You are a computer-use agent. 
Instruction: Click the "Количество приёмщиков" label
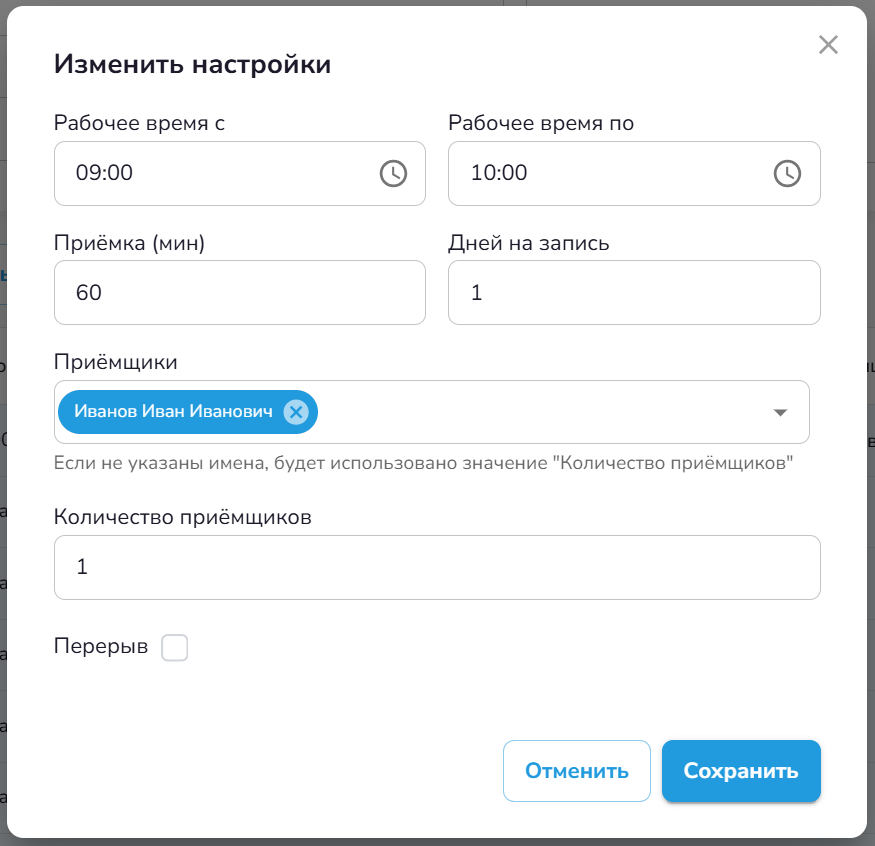click(183, 517)
